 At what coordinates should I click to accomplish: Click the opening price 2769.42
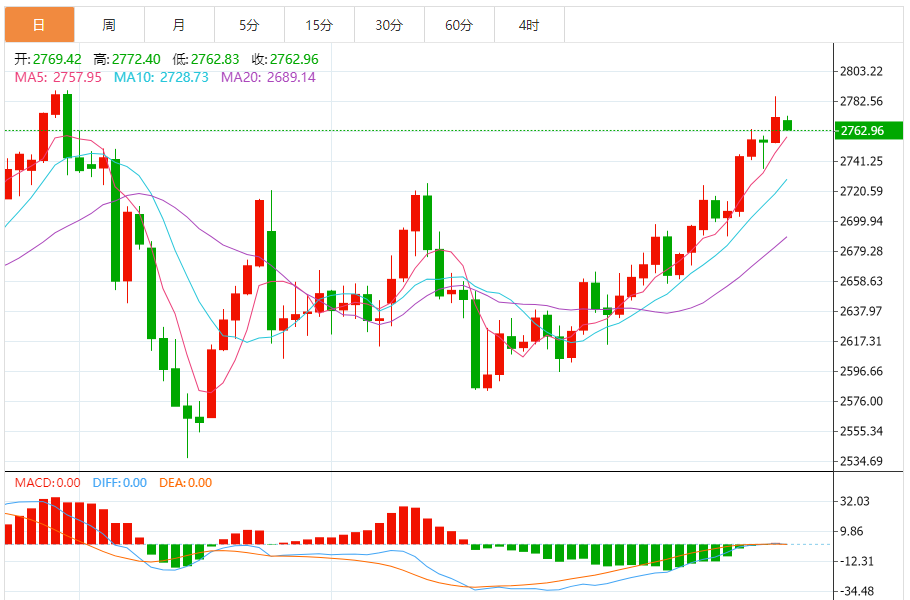tap(57, 59)
